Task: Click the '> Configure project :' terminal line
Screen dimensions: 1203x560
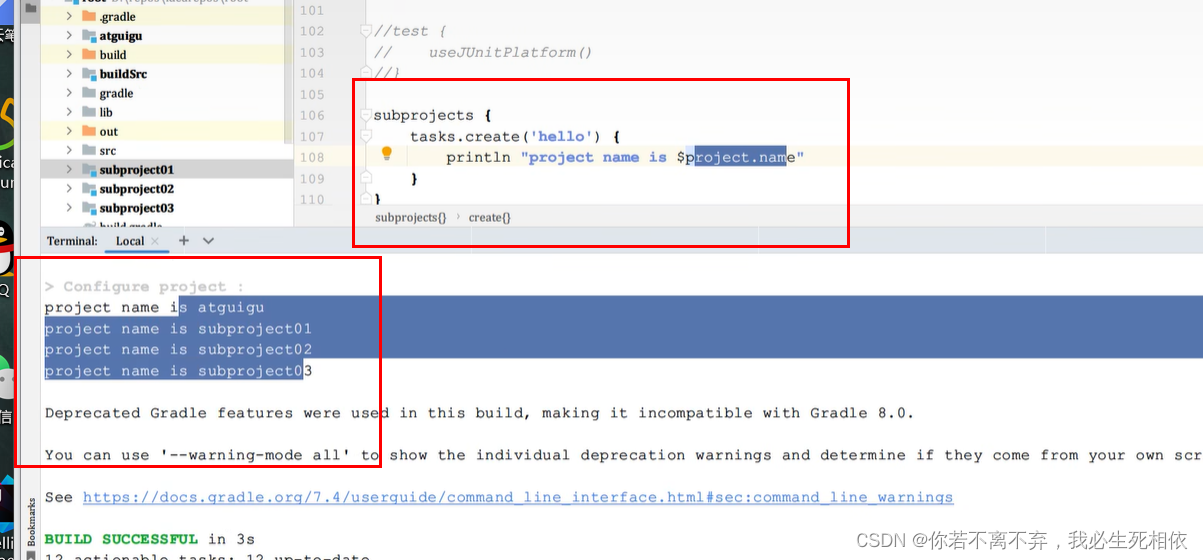Action: tap(144, 286)
